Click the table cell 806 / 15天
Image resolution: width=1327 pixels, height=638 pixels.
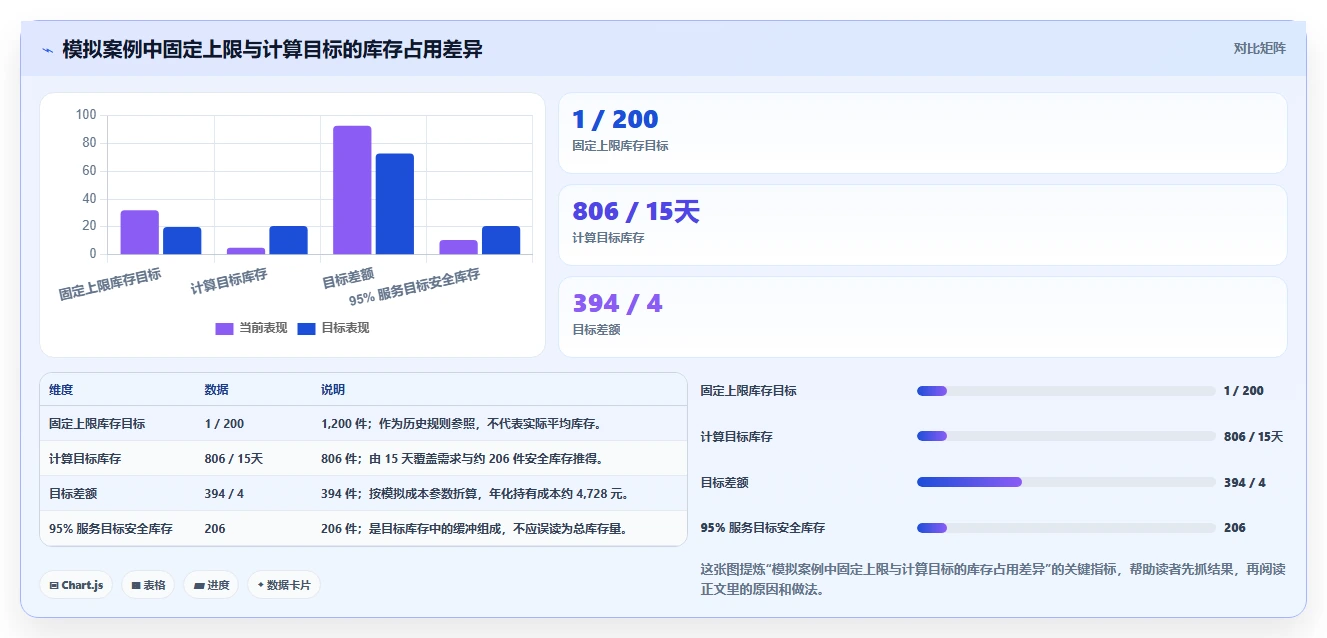tap(234, 459)
